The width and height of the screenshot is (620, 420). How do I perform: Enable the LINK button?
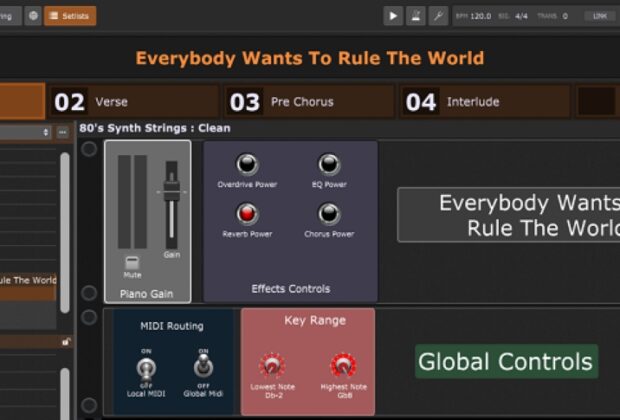600,16
